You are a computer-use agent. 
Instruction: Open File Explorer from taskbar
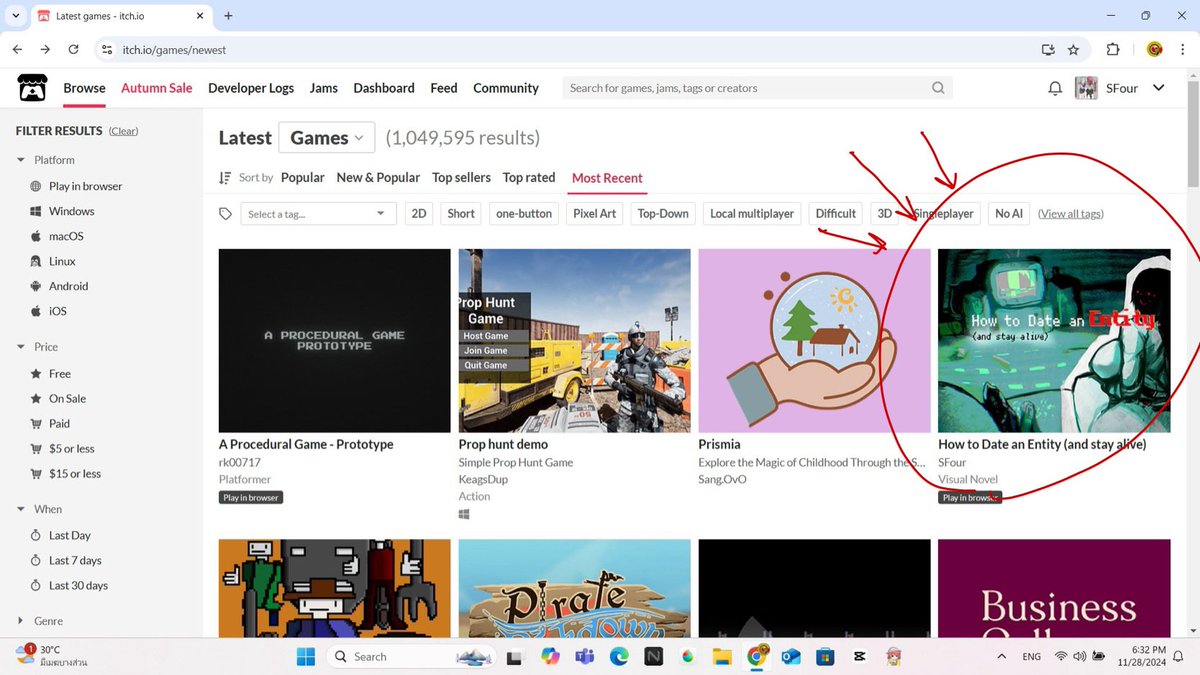pos(722,656)
